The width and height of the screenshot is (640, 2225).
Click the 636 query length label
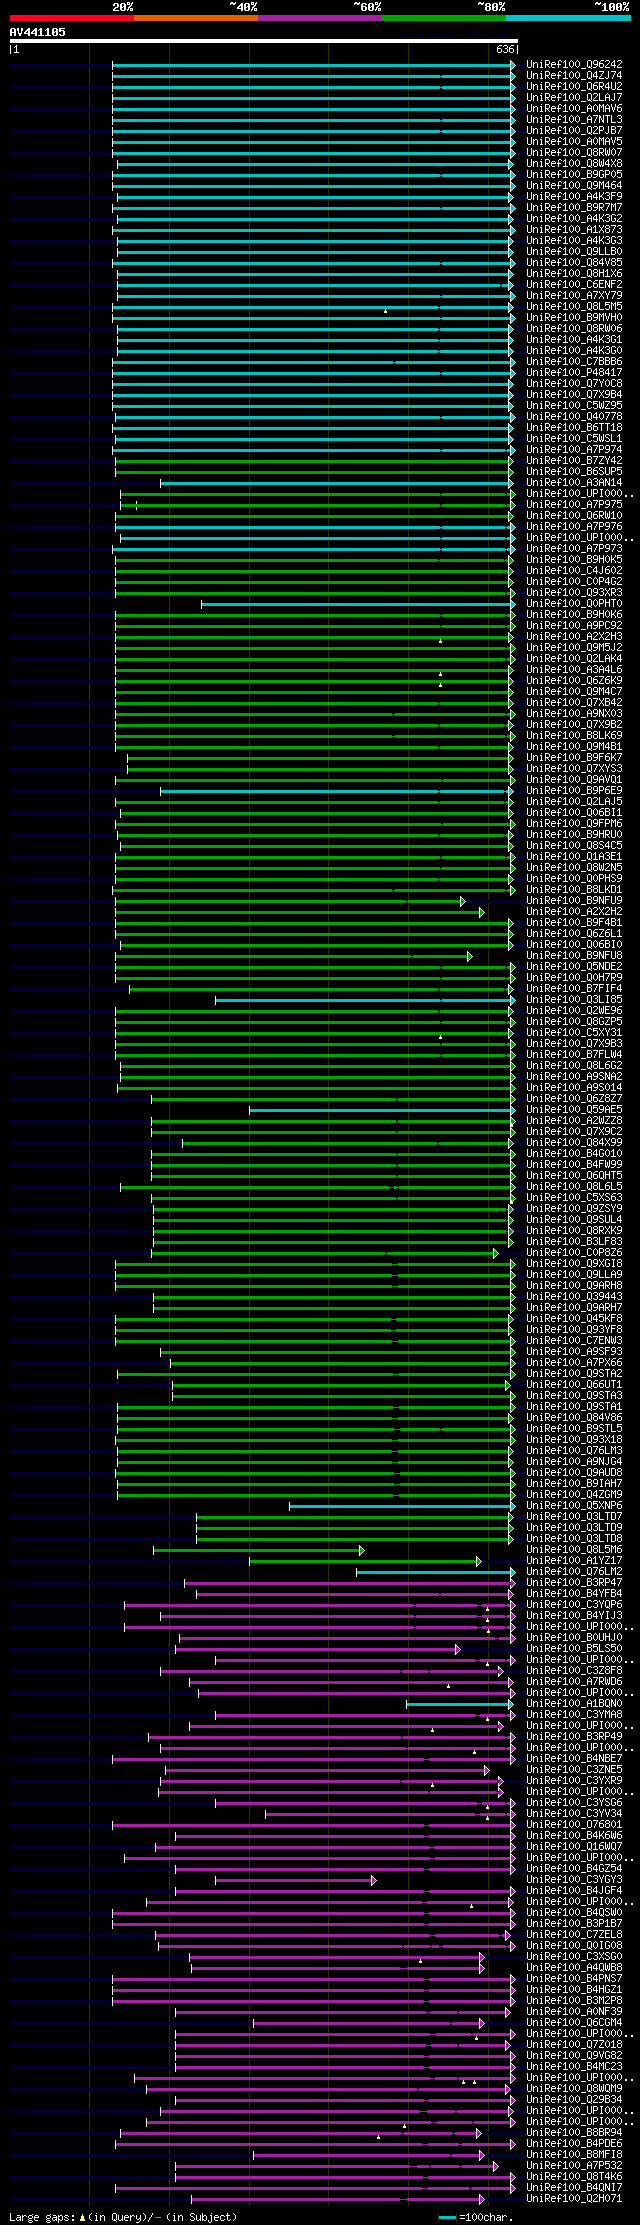pos(505,49)
